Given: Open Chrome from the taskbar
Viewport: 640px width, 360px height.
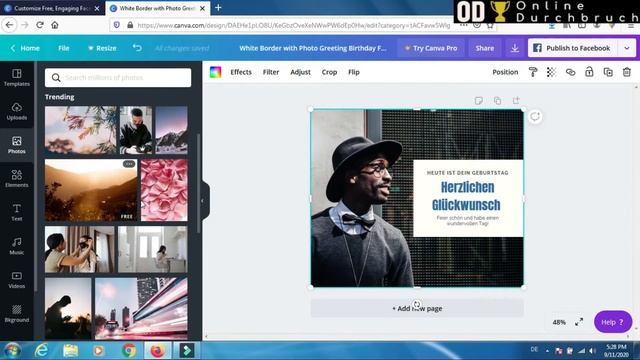Looking at the screenshot, I should coord(129,351).
